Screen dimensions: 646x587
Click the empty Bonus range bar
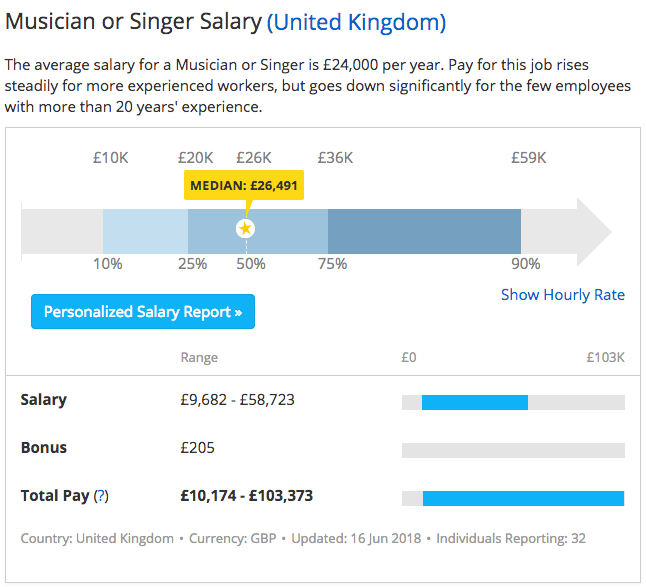pos(513,450)
